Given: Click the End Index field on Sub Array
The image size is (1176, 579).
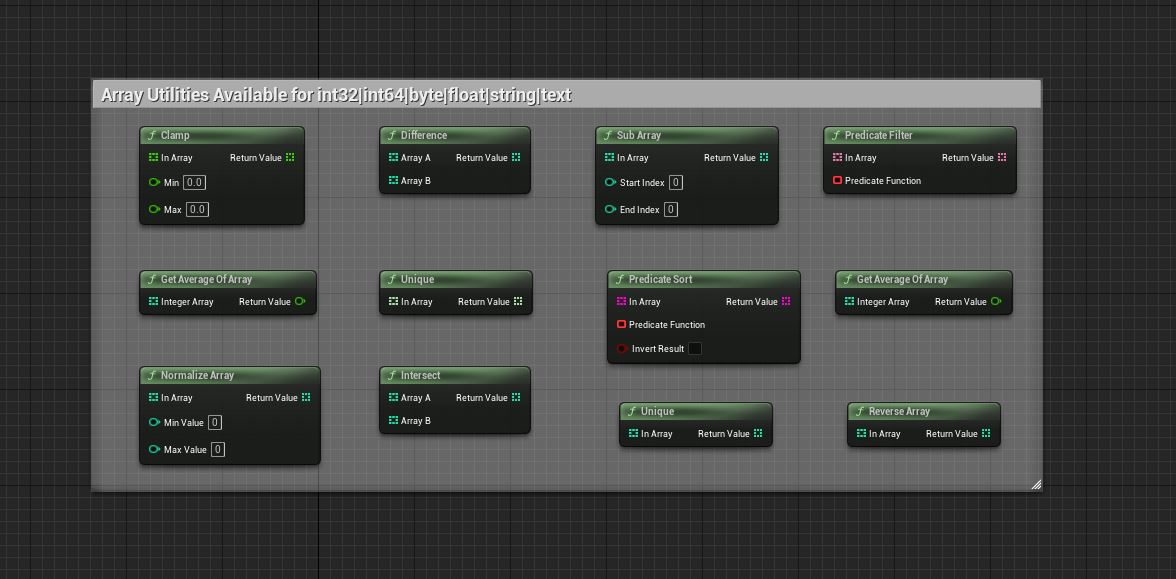Looking at the screenshot, I should 670,209.
